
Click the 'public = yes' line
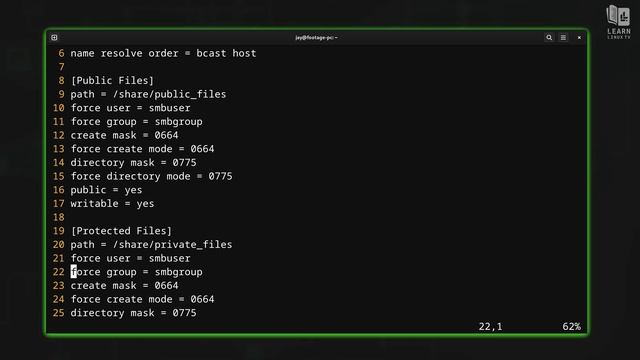click(106, 190)
